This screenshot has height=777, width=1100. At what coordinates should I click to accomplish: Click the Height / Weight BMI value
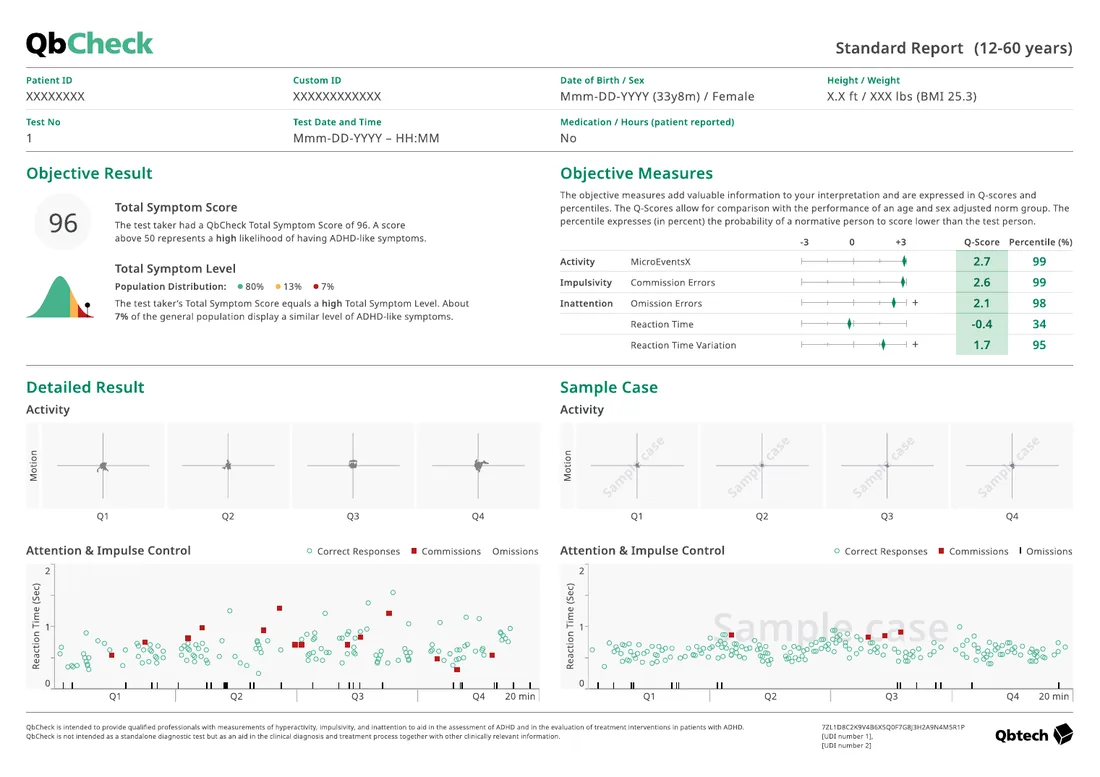point(901,96)
